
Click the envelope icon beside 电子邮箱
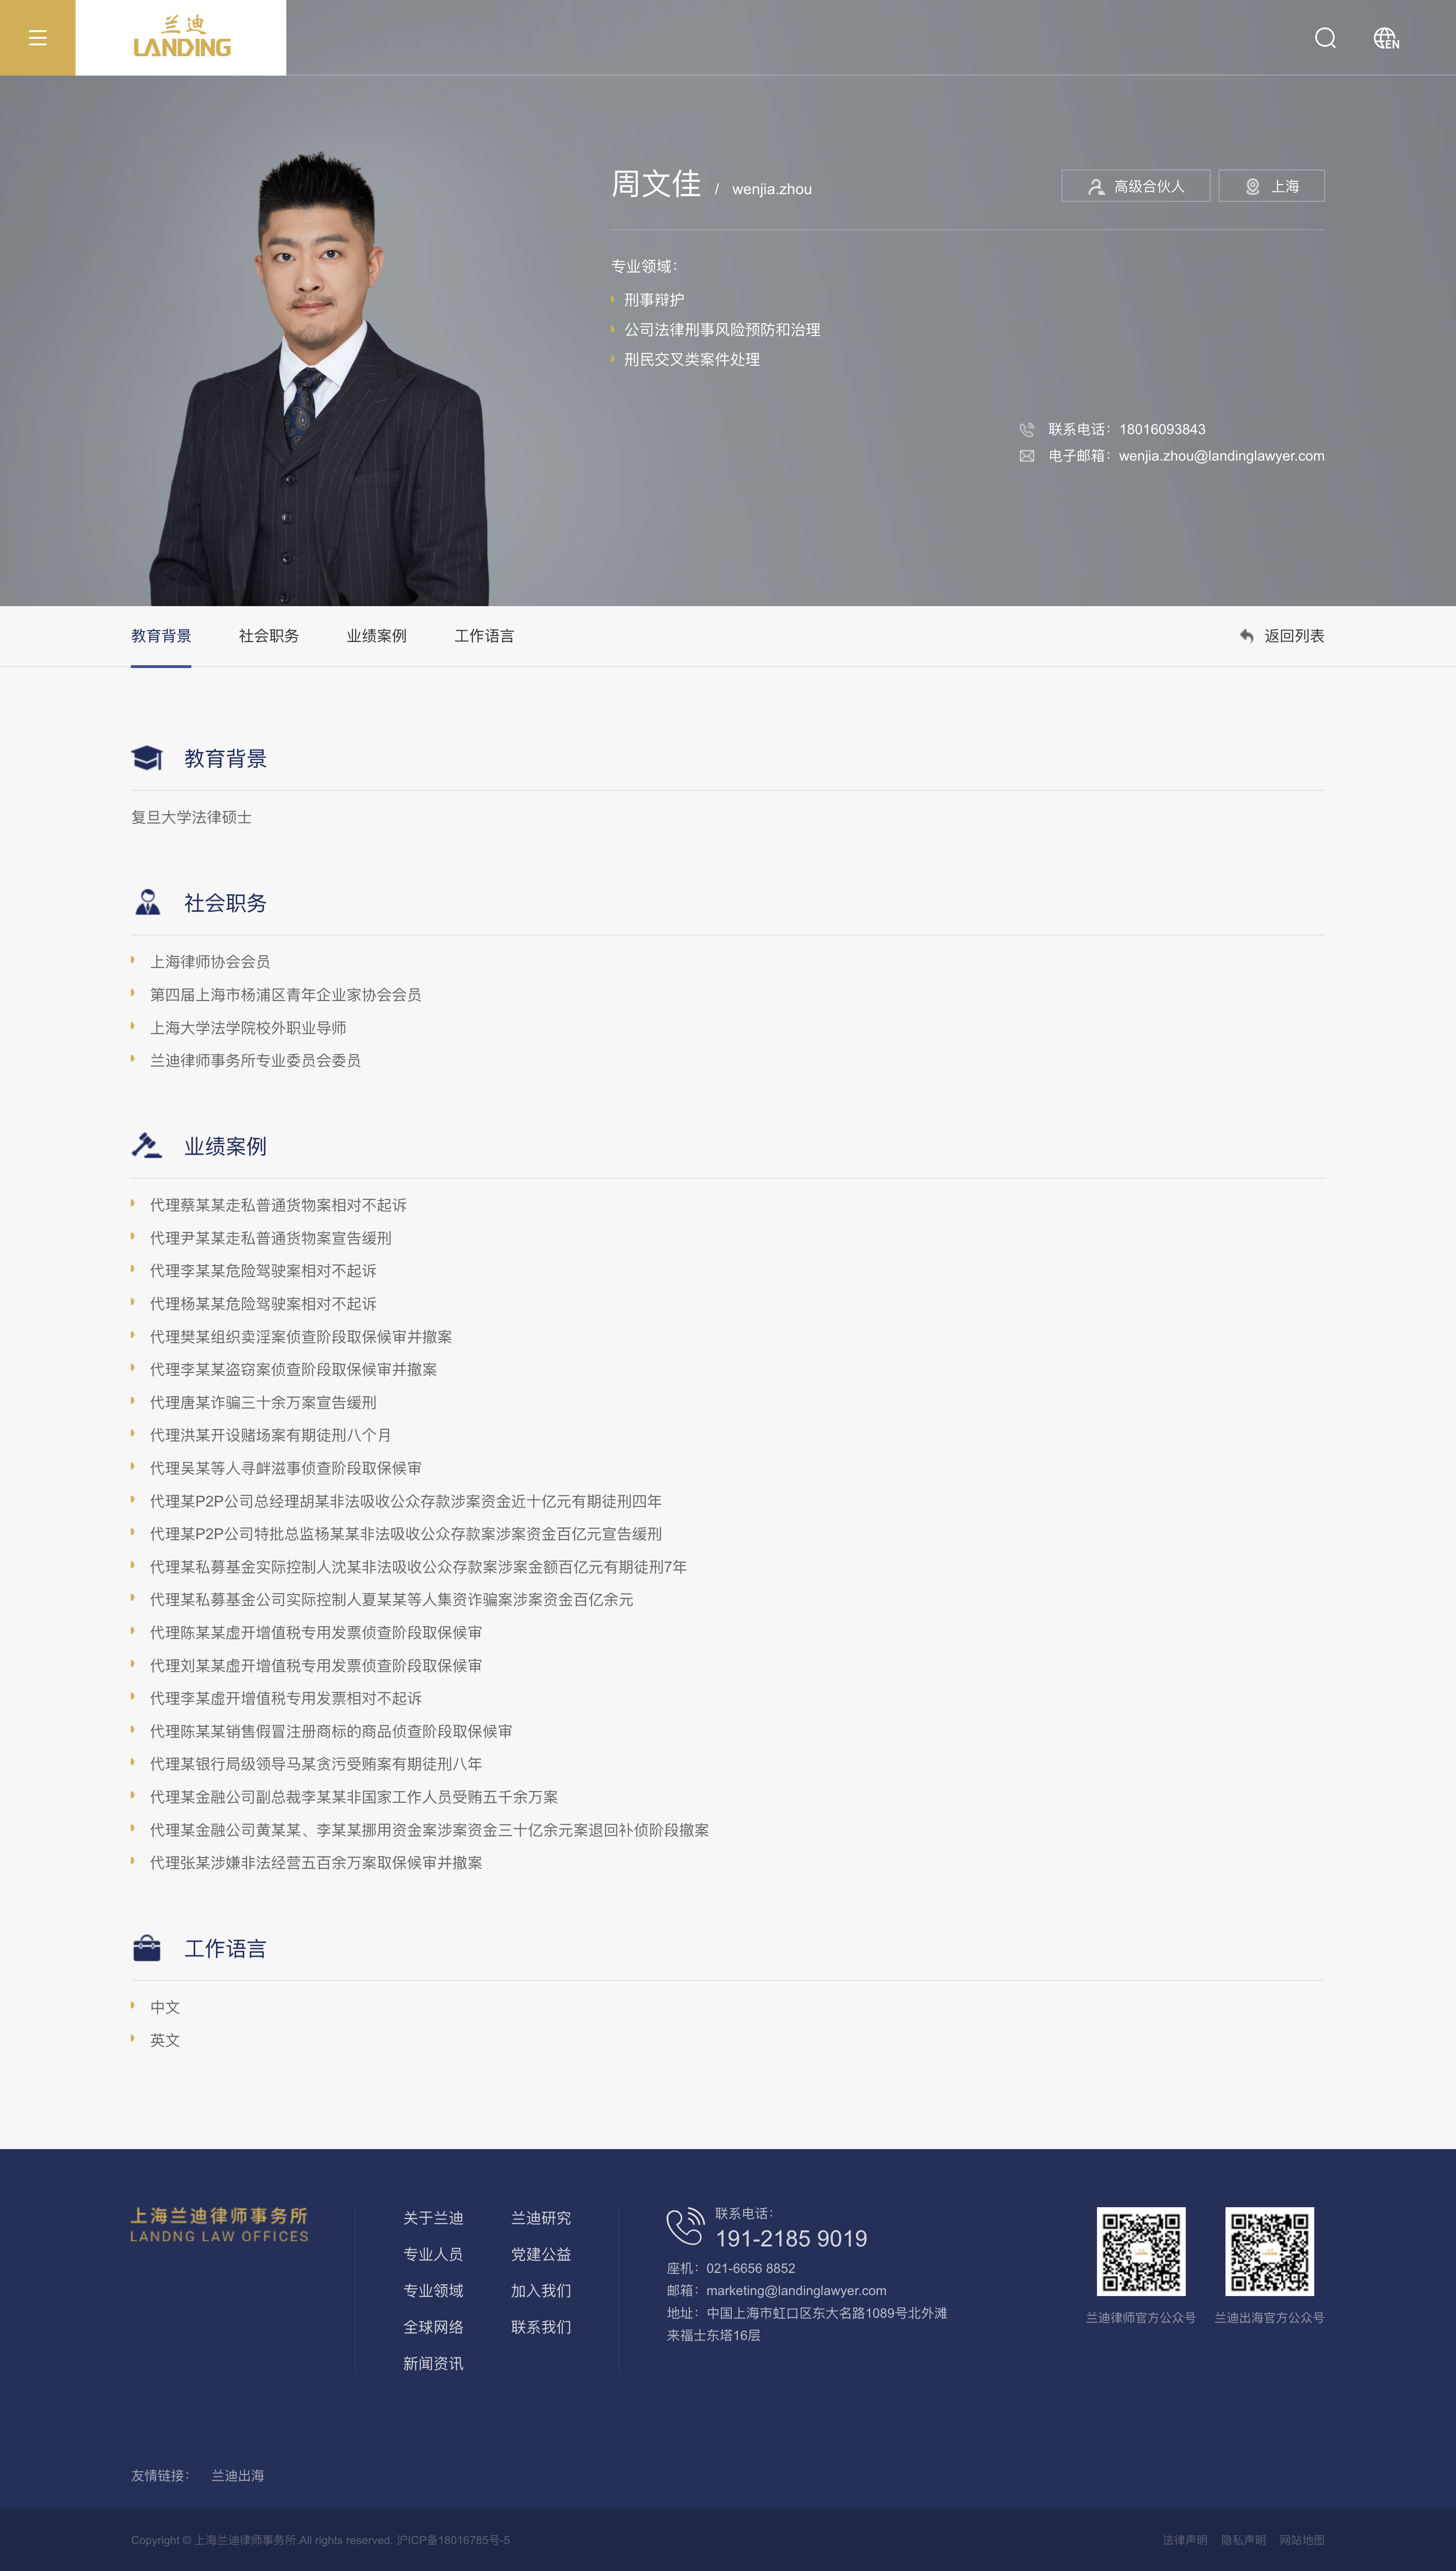click(1026, 456)
